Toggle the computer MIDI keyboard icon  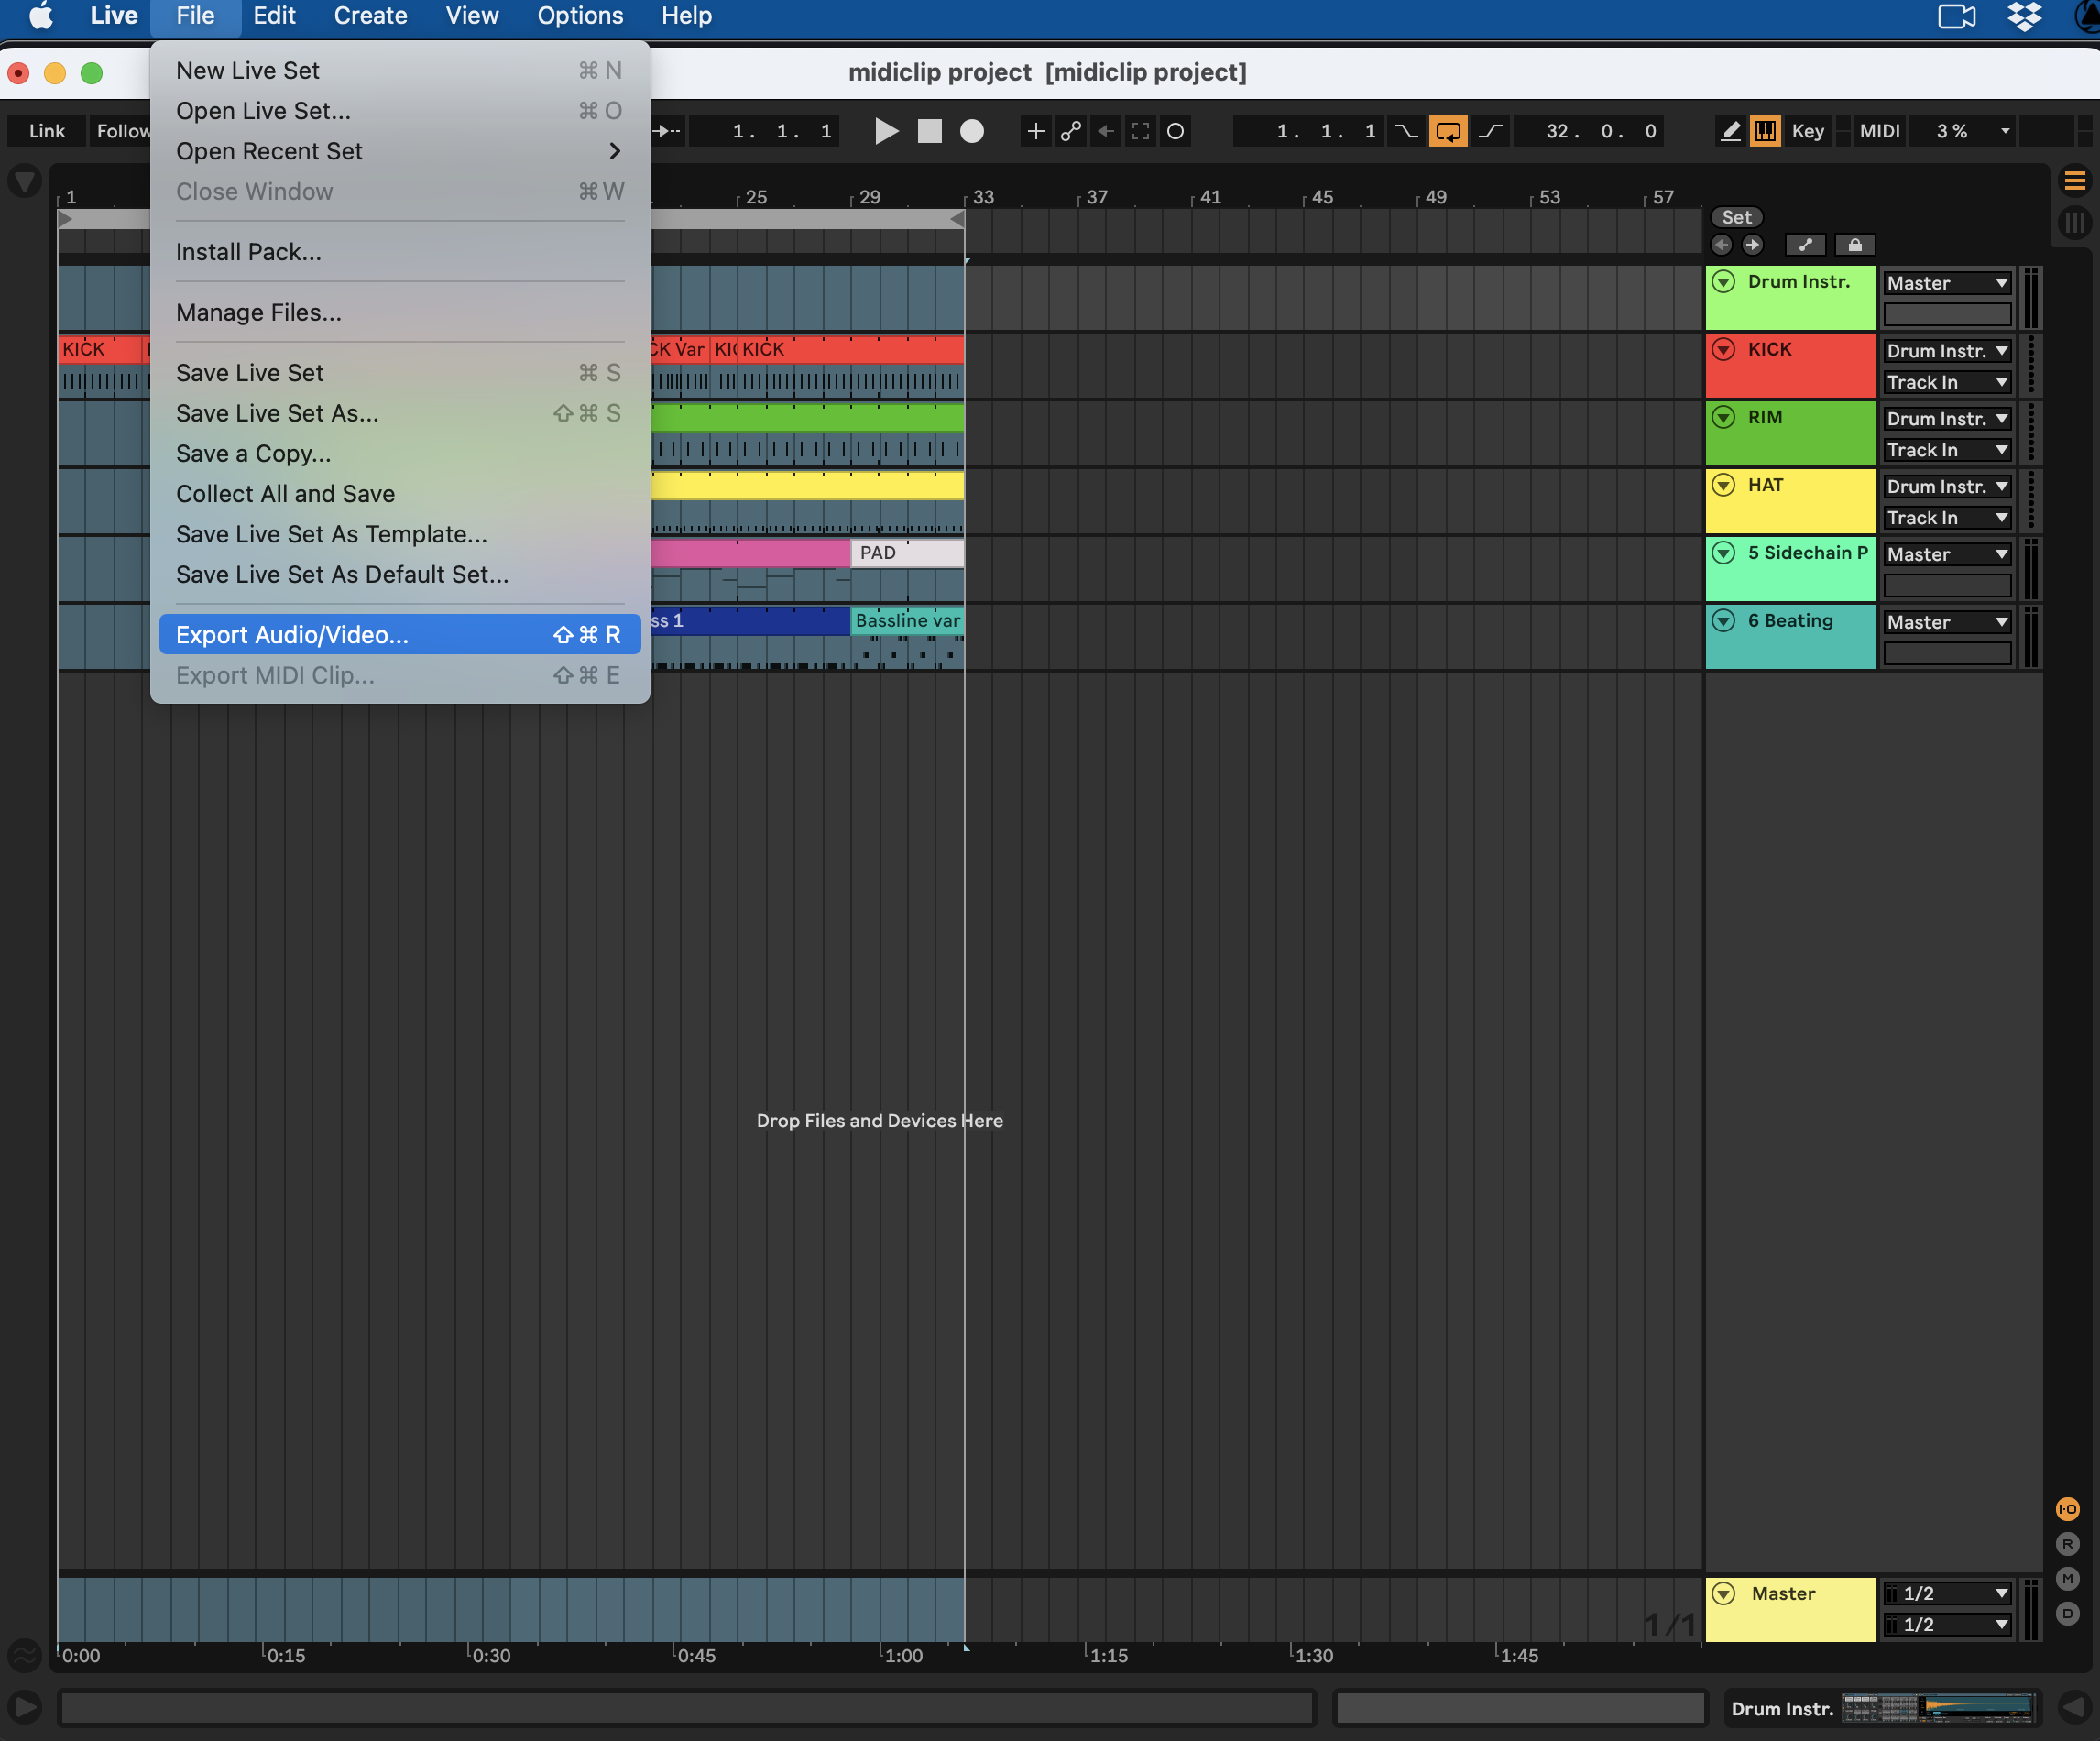click(x=1765, y=131)
